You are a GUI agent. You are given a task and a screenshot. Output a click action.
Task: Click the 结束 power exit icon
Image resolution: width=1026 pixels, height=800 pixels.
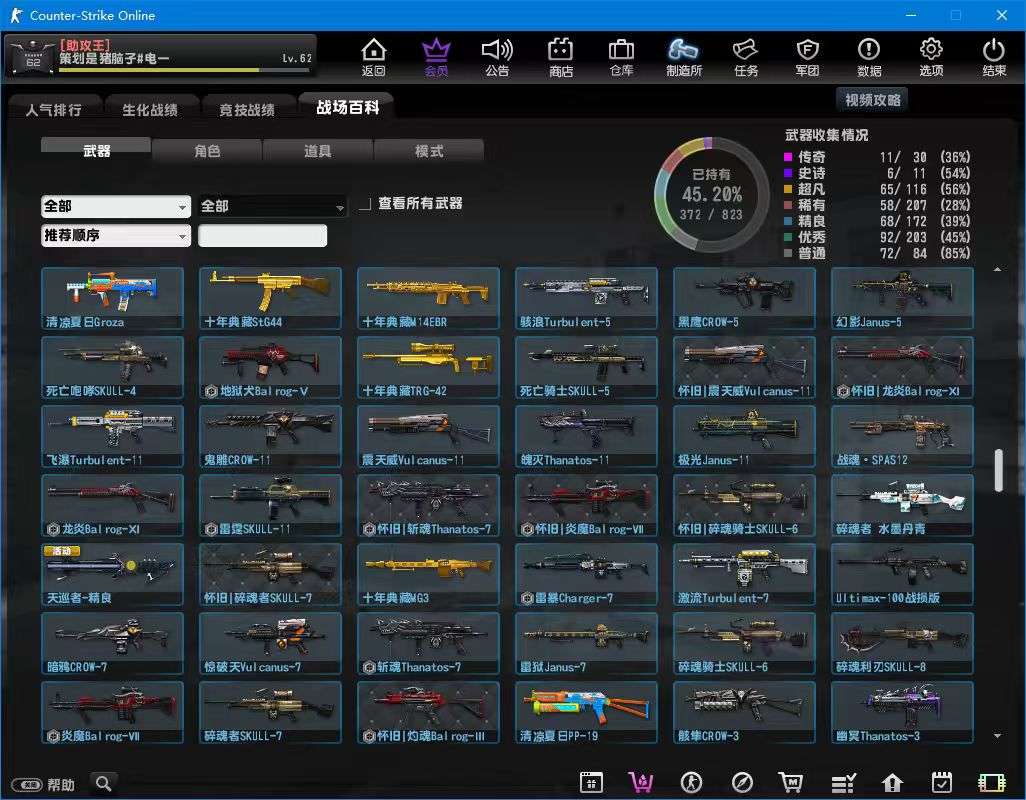[993, 57]
